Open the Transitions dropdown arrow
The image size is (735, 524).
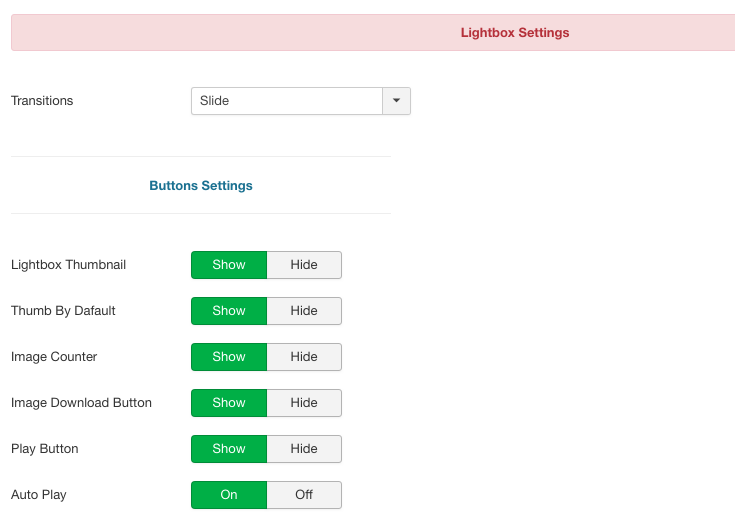click(x=396, y=101)
